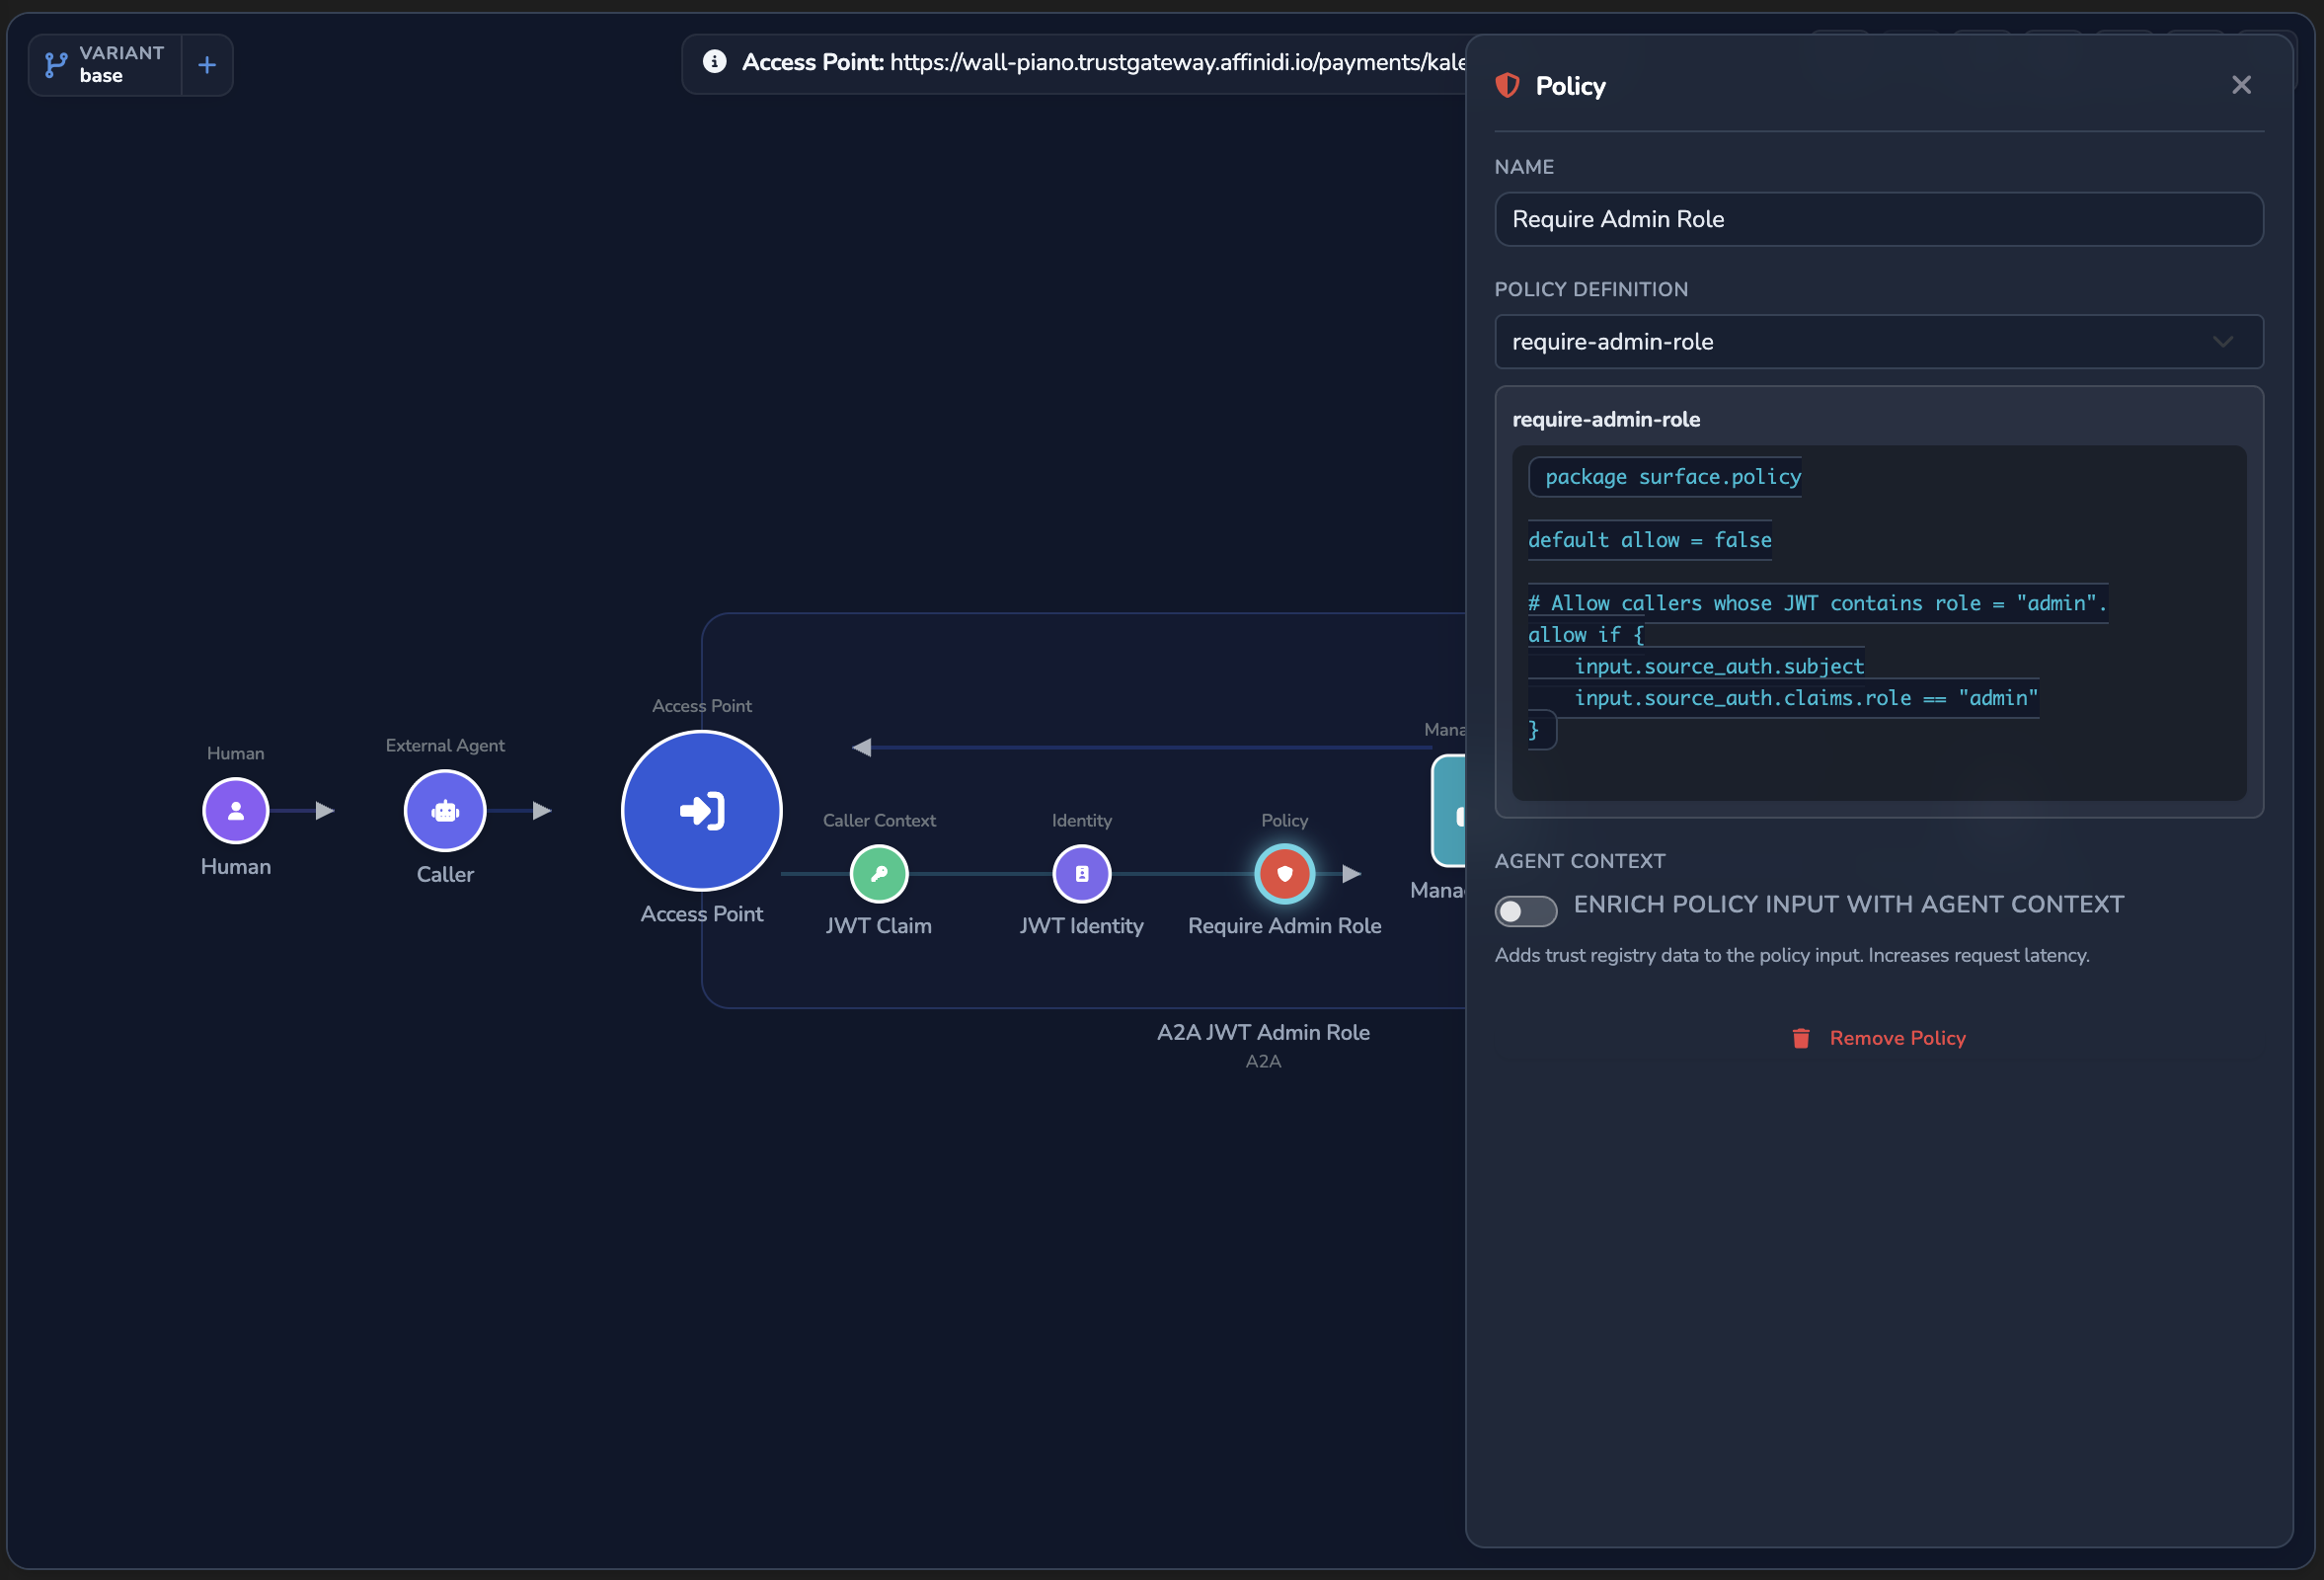Click the trash icon for Remove Policy
The height and width of the screenshot is (1580, 2324).
pos(1801,1038)
